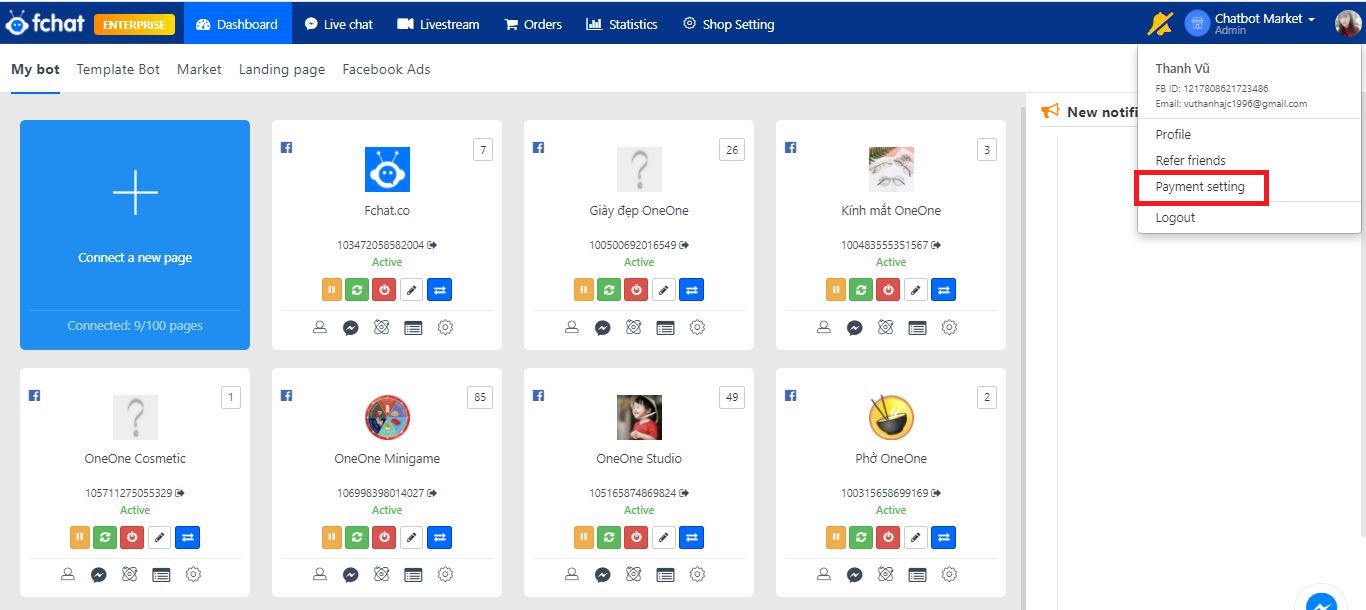Open Live chat from top navigation
Image resolution: width=1366 pixels, height=610 pixels.
[339, 23]
